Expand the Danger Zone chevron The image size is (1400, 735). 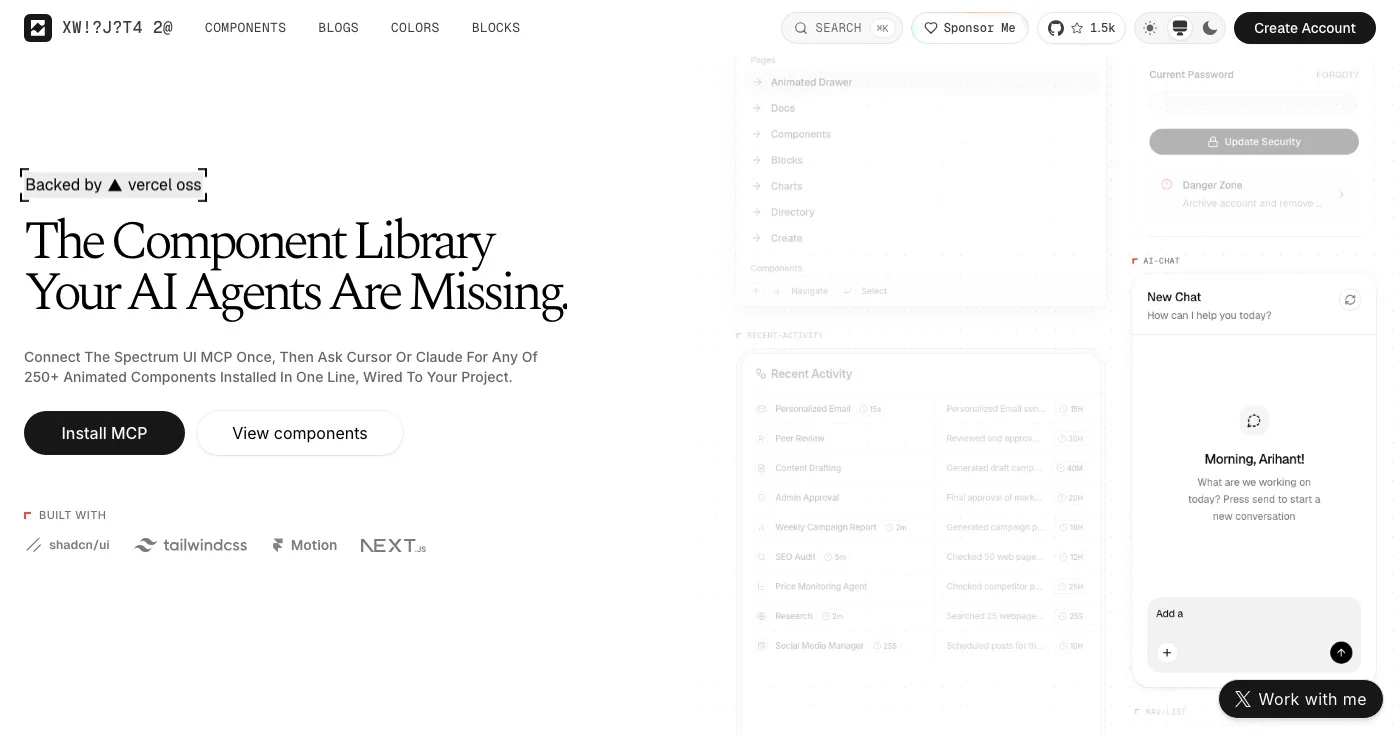pyautogui.click(x=1341, y=194)
